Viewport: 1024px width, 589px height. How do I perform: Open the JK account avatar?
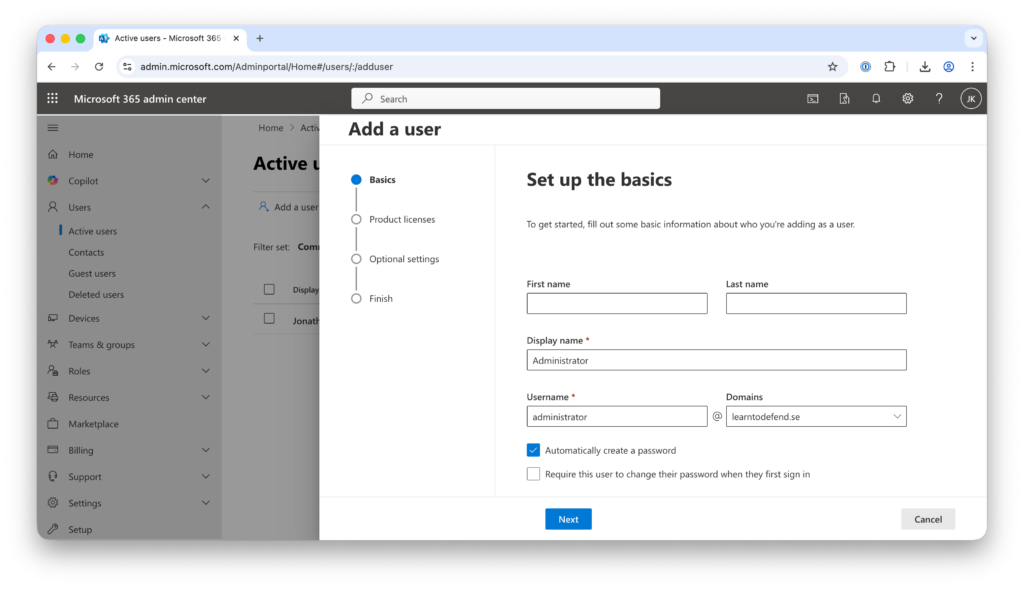point(970,99)
